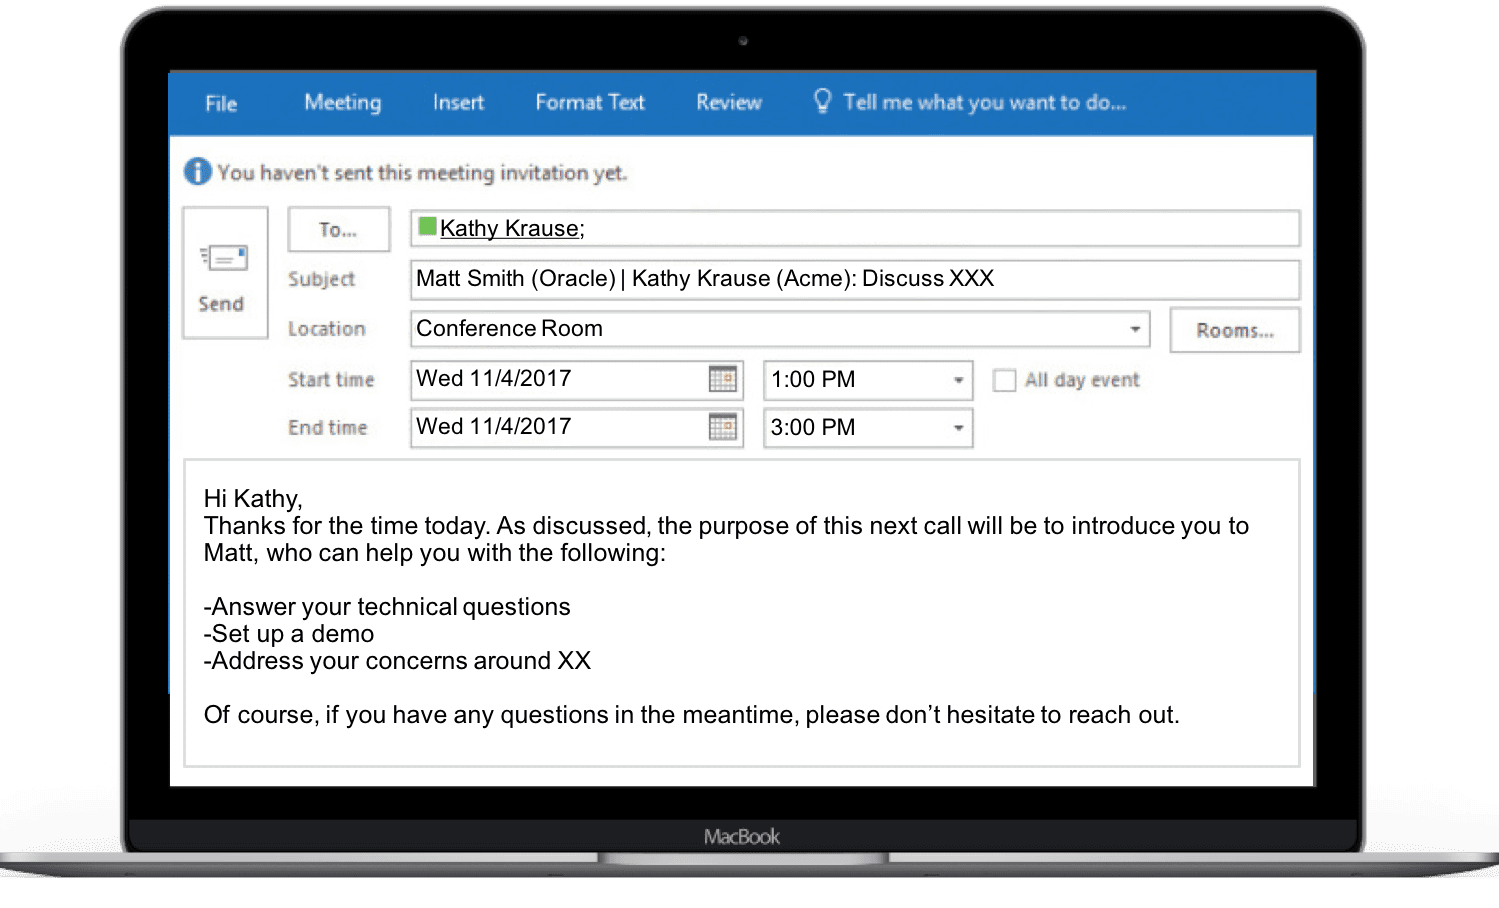The width and height of the screenshot is (1499, 908).
Task: Open the Rooms... finder button
Action: 1235,330
